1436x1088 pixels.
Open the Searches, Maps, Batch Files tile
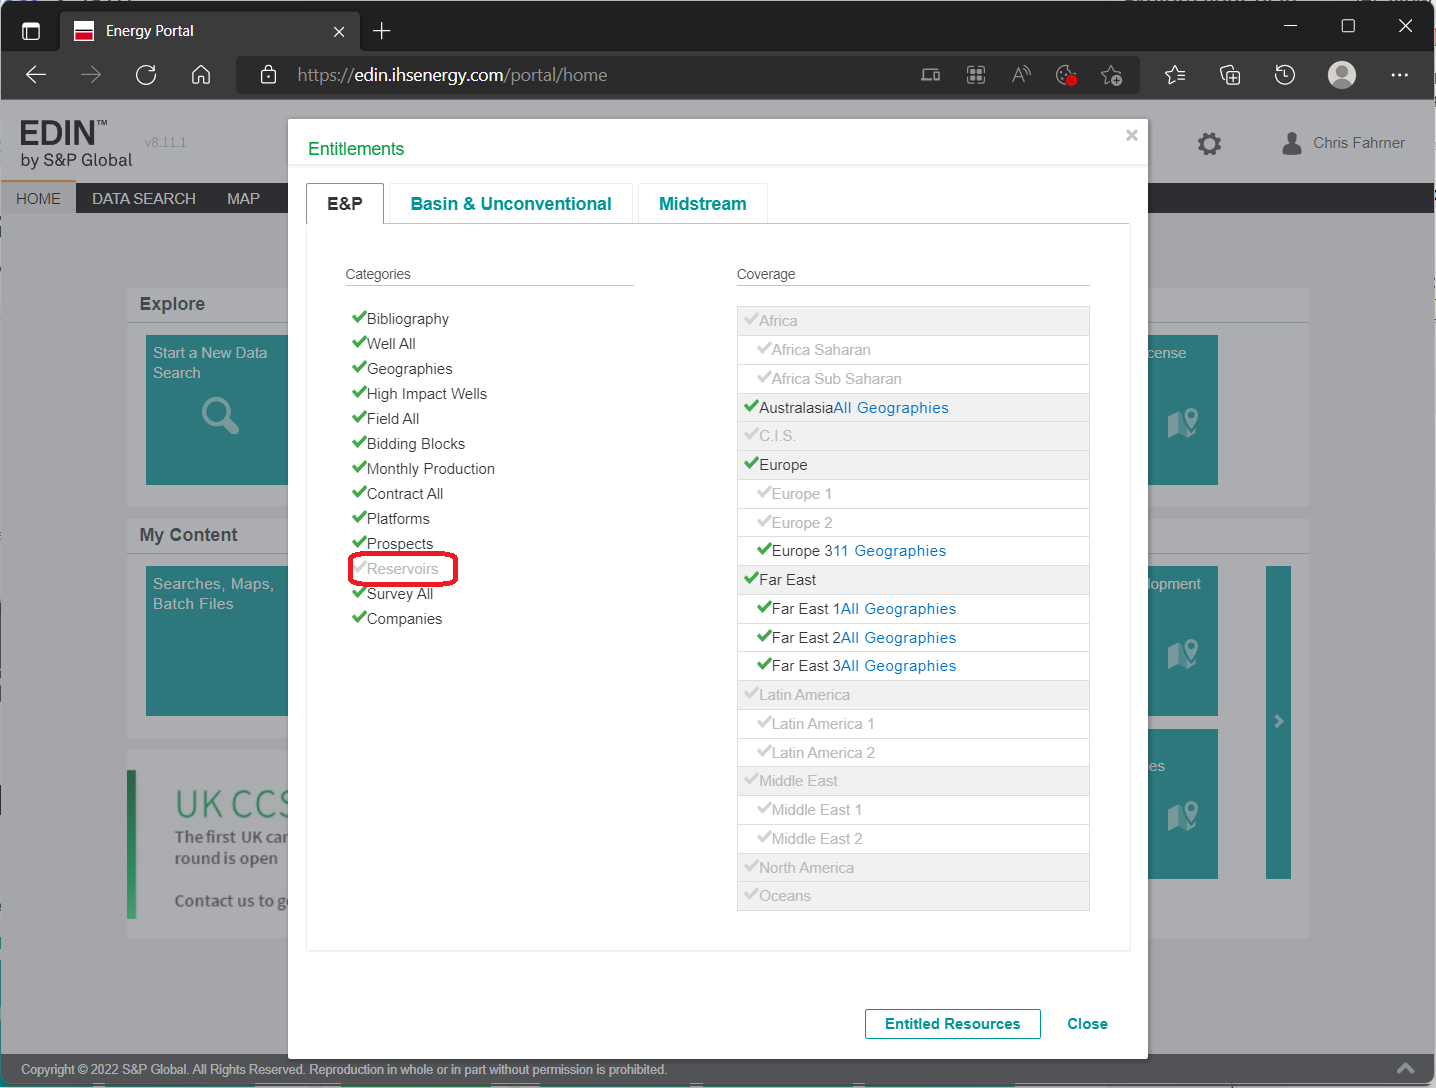coord(217,640)
